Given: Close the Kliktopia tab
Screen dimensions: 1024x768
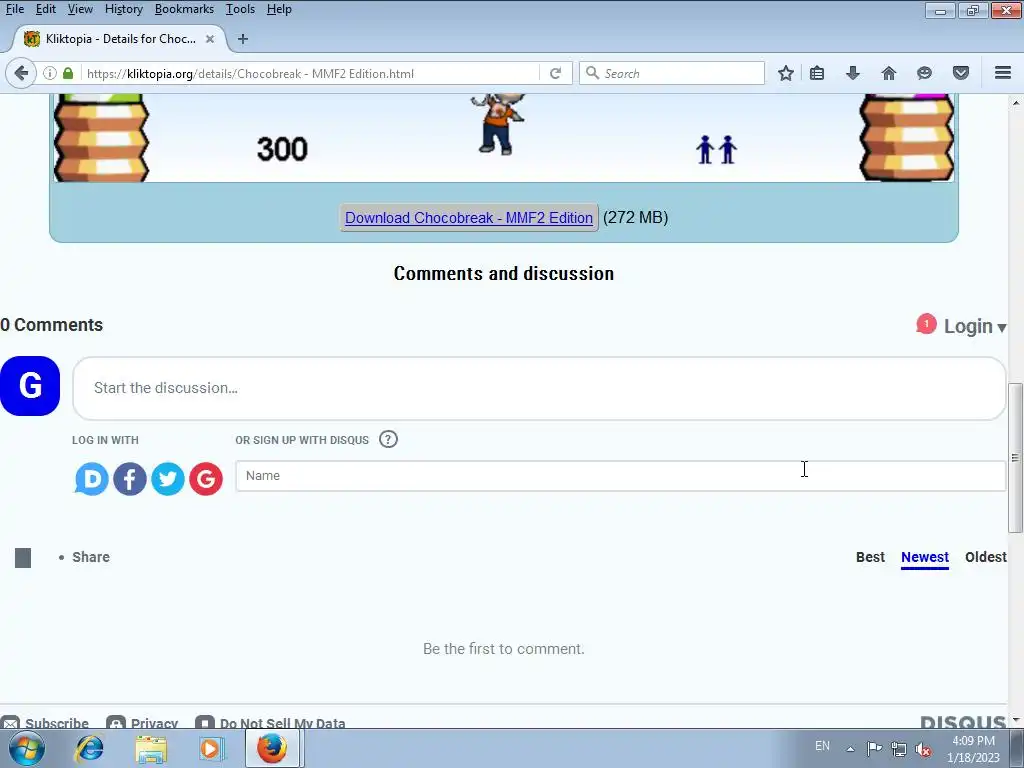Looking at the screenshot, I should (x=210, y=39).
